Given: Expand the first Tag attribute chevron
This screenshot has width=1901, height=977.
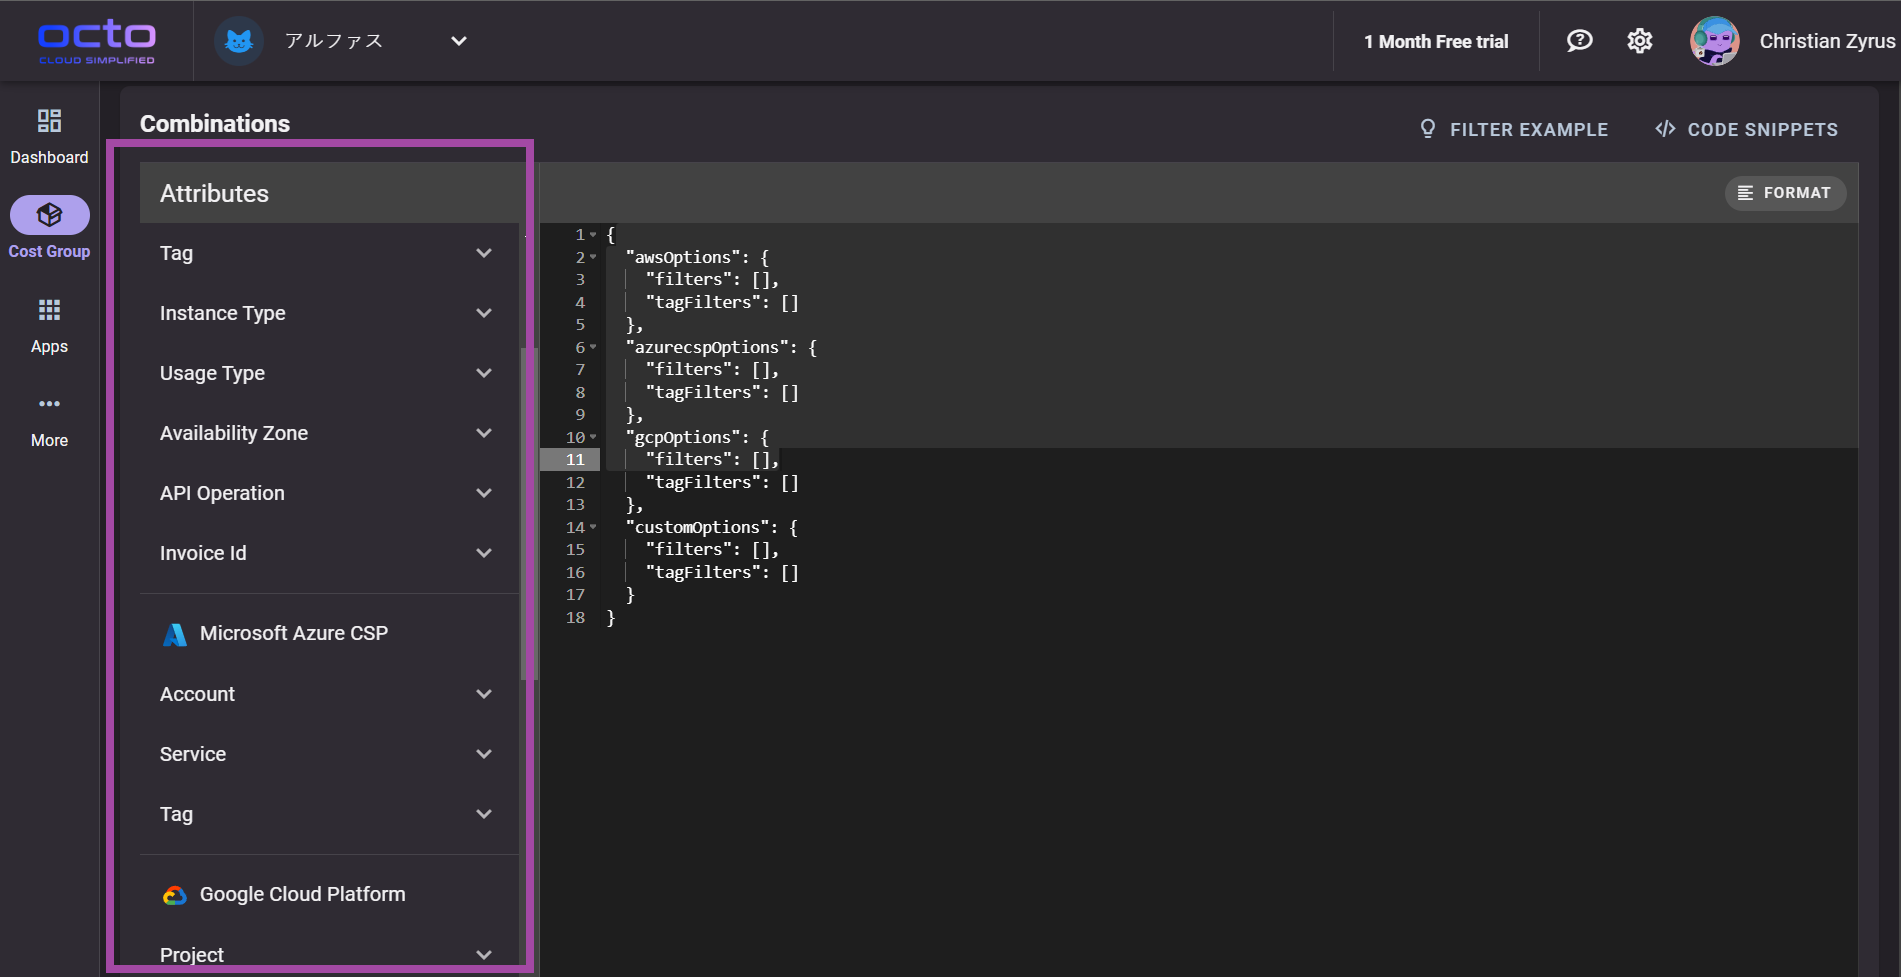Looking at the screenshot, I should [484, 253].
